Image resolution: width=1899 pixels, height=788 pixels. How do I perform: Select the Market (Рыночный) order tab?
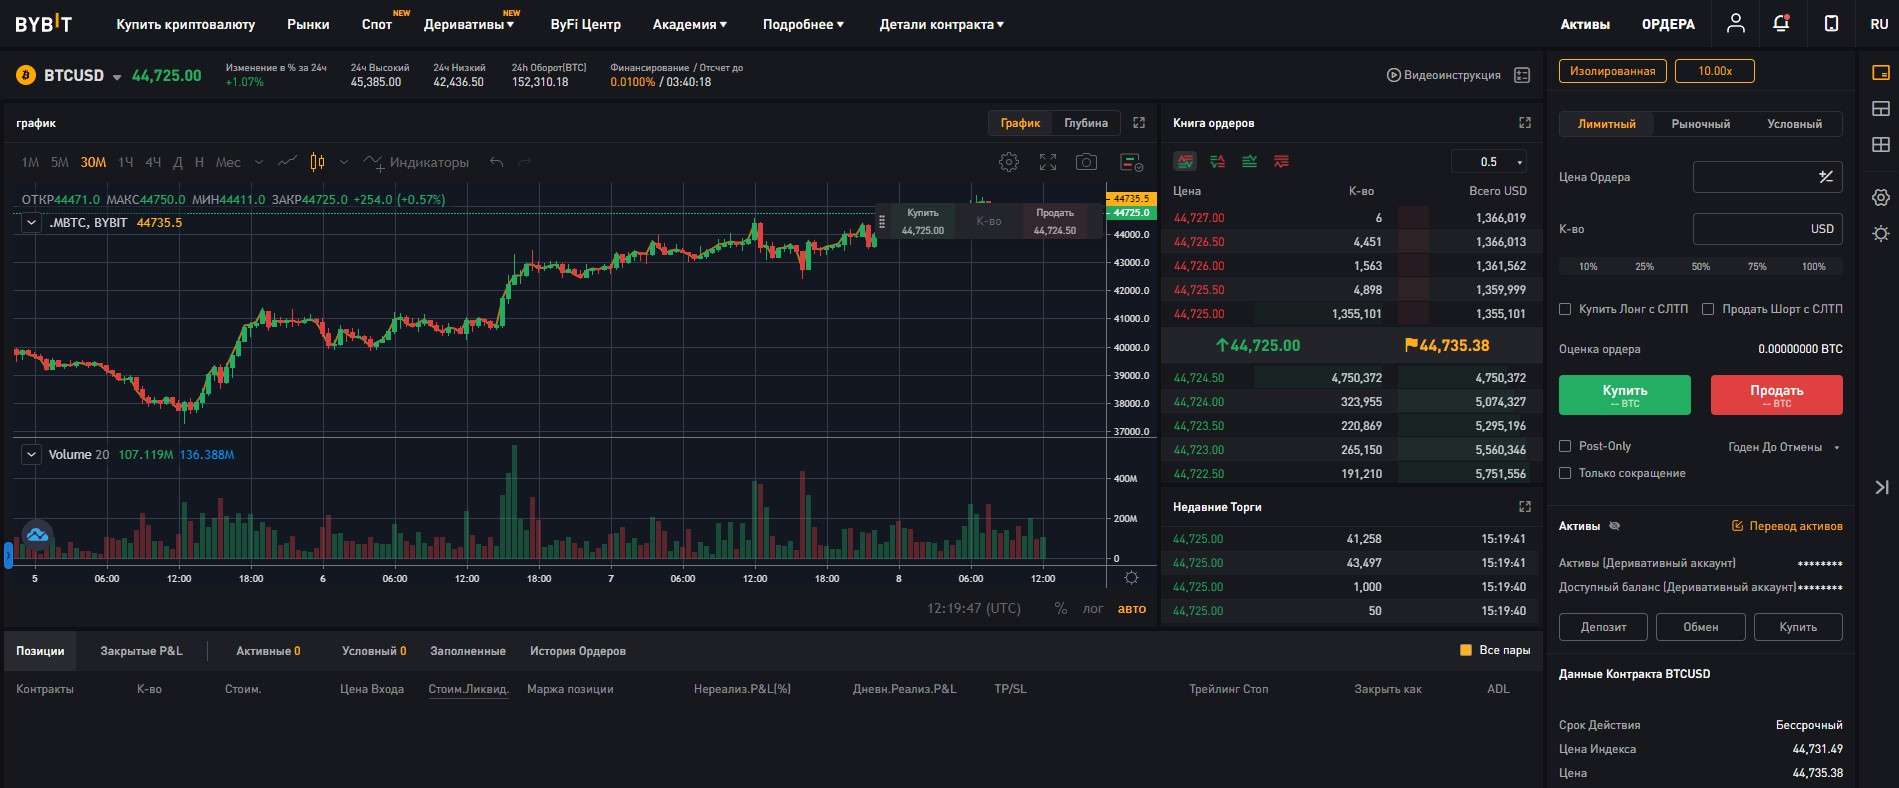click(x=1700, y=124)
